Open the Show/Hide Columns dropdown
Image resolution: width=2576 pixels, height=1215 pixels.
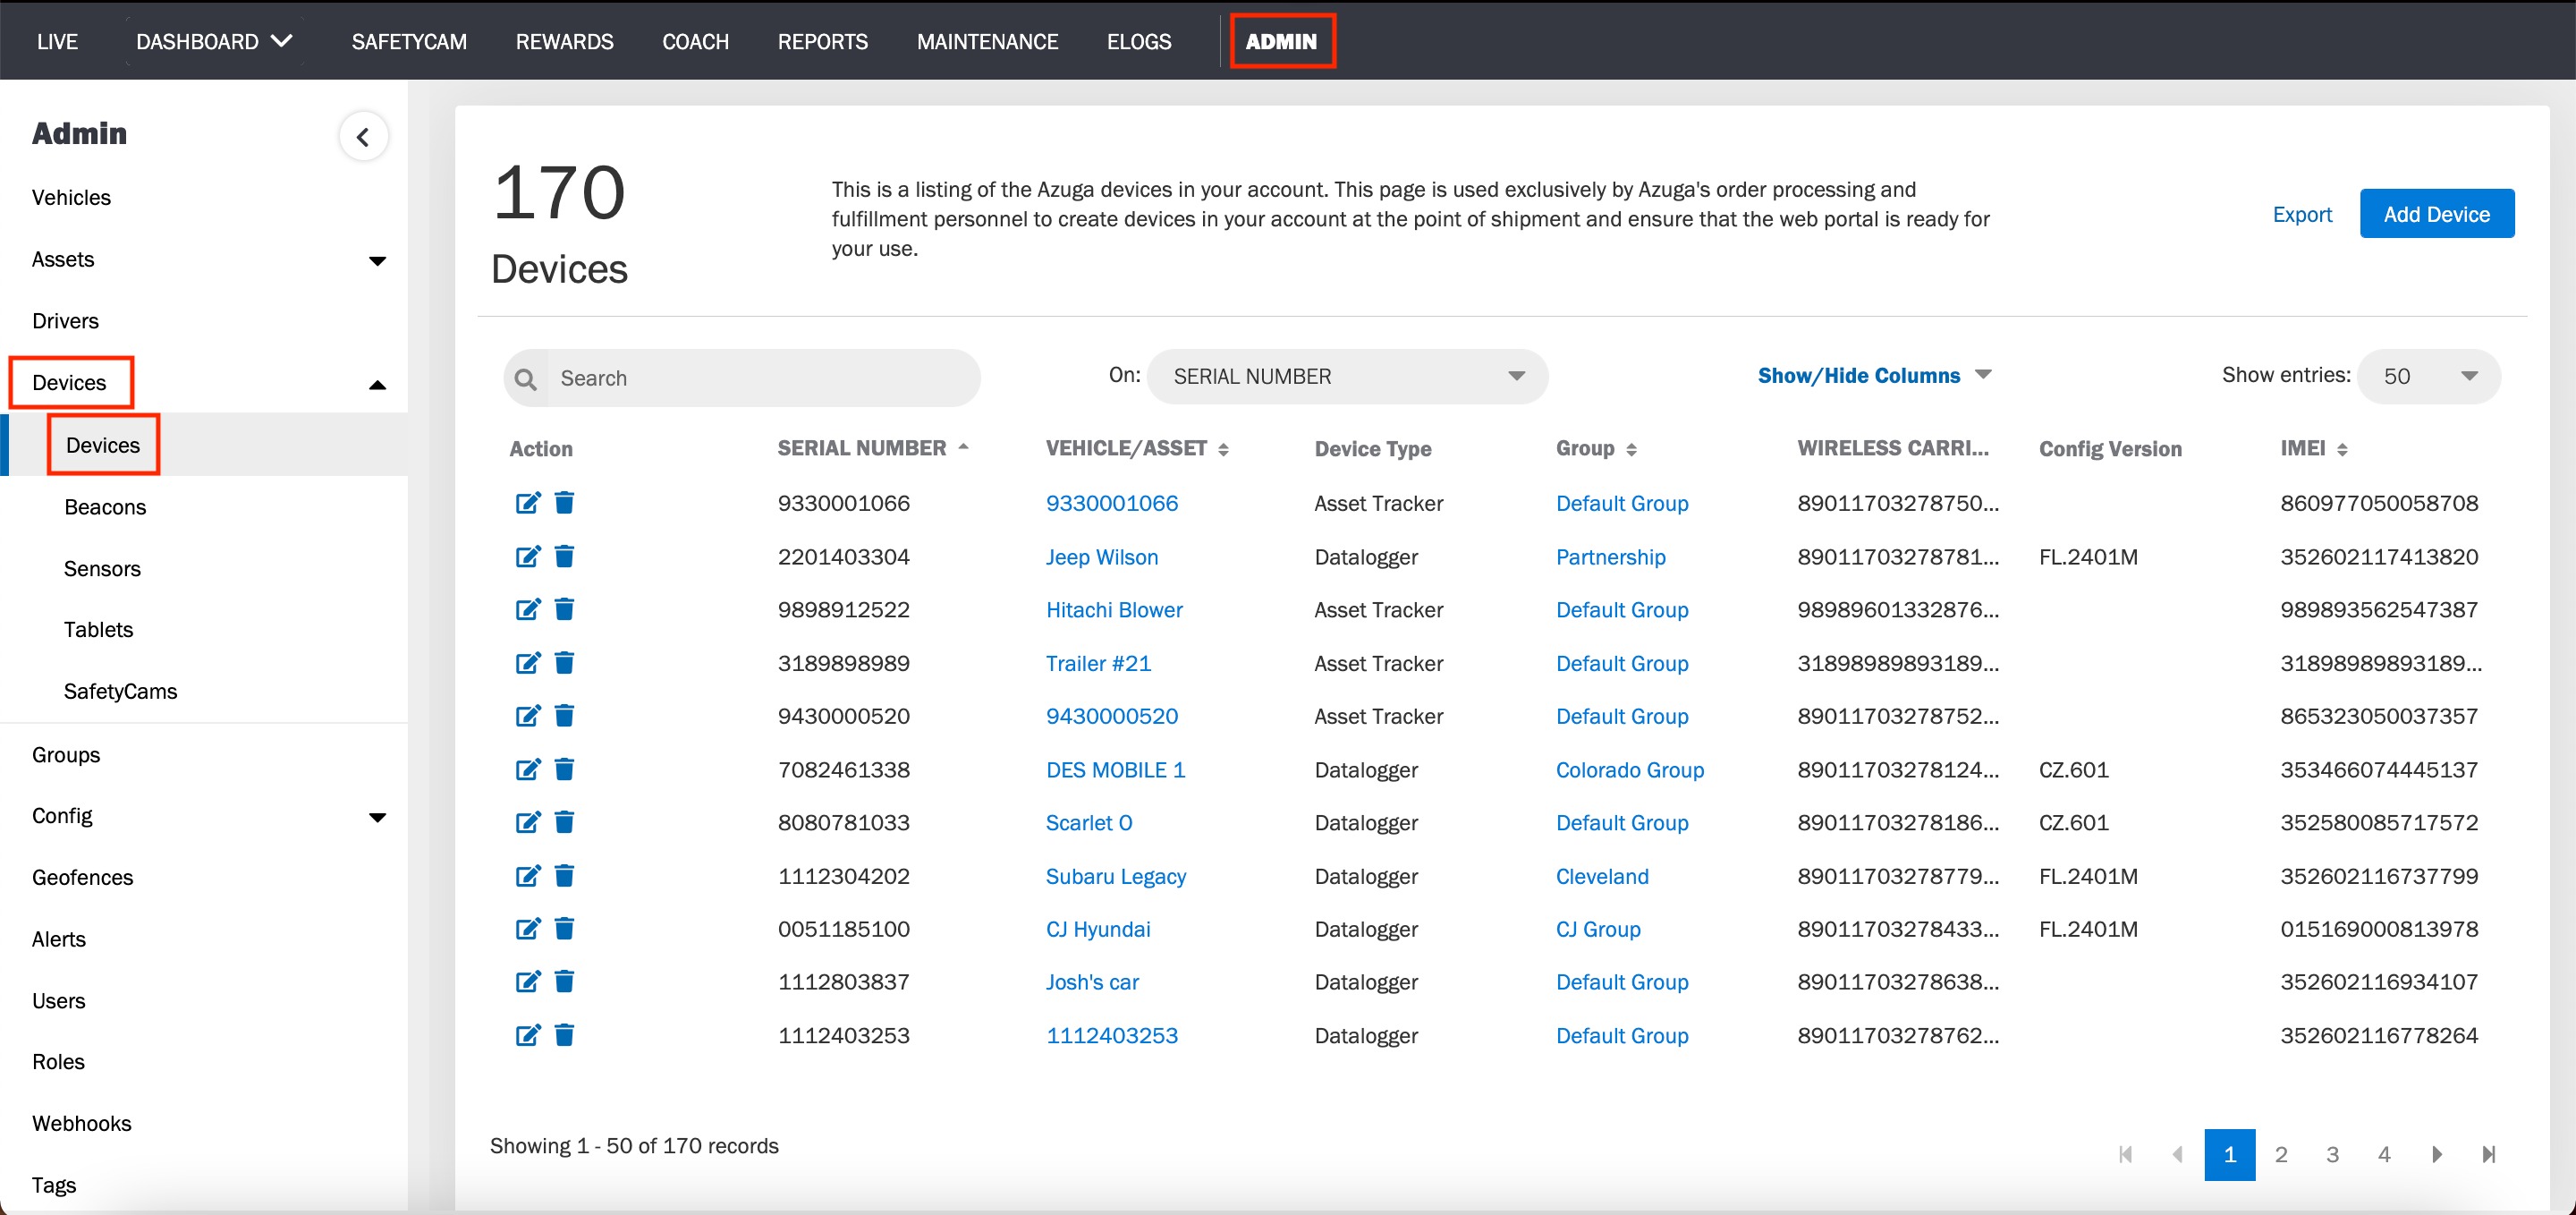[x=1875, y=376]
